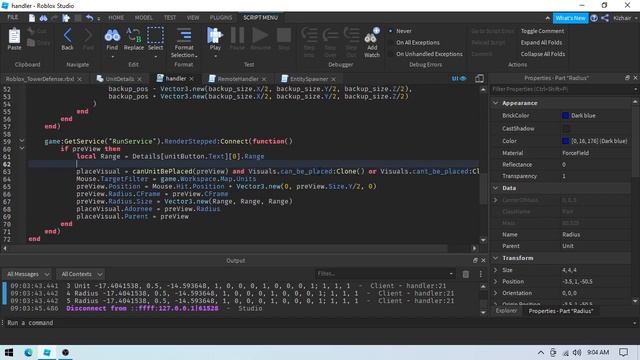Click the share icon next to Kizhair

605,18
